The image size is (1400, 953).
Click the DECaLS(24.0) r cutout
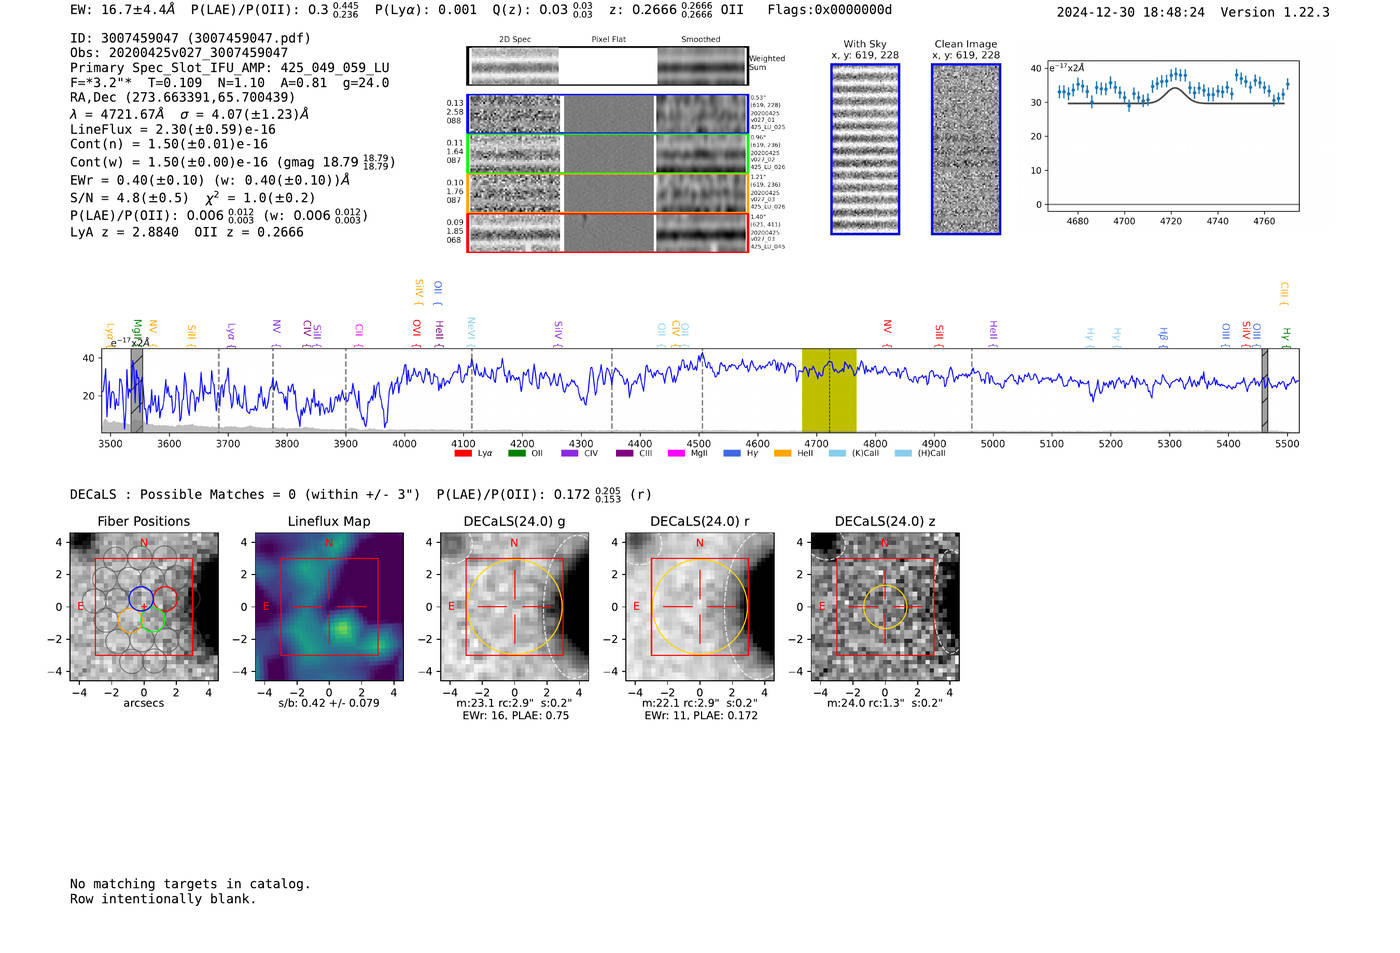[700, 607]
